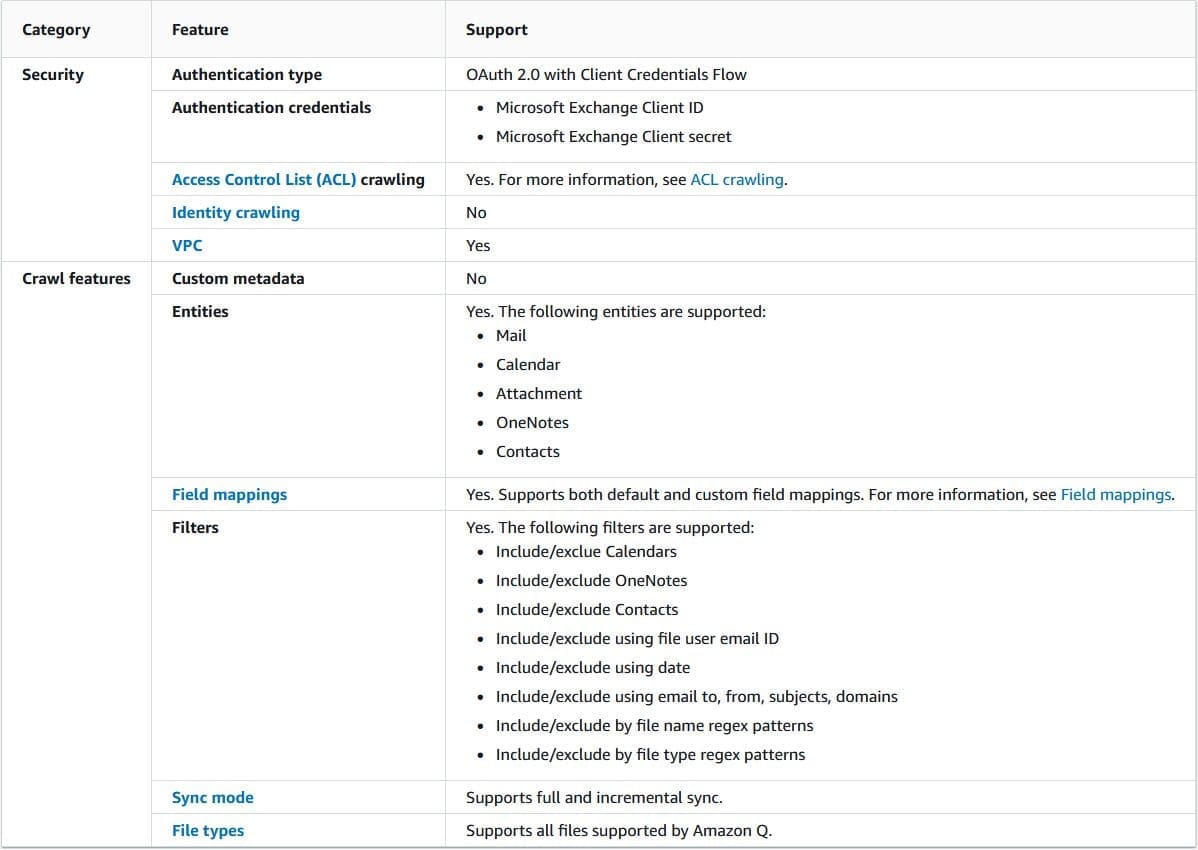The width and height of the screenshot is (1198, 850).
Task: Click the Microsoft Exchange Client secret bullet
Action: pos(613,137)
